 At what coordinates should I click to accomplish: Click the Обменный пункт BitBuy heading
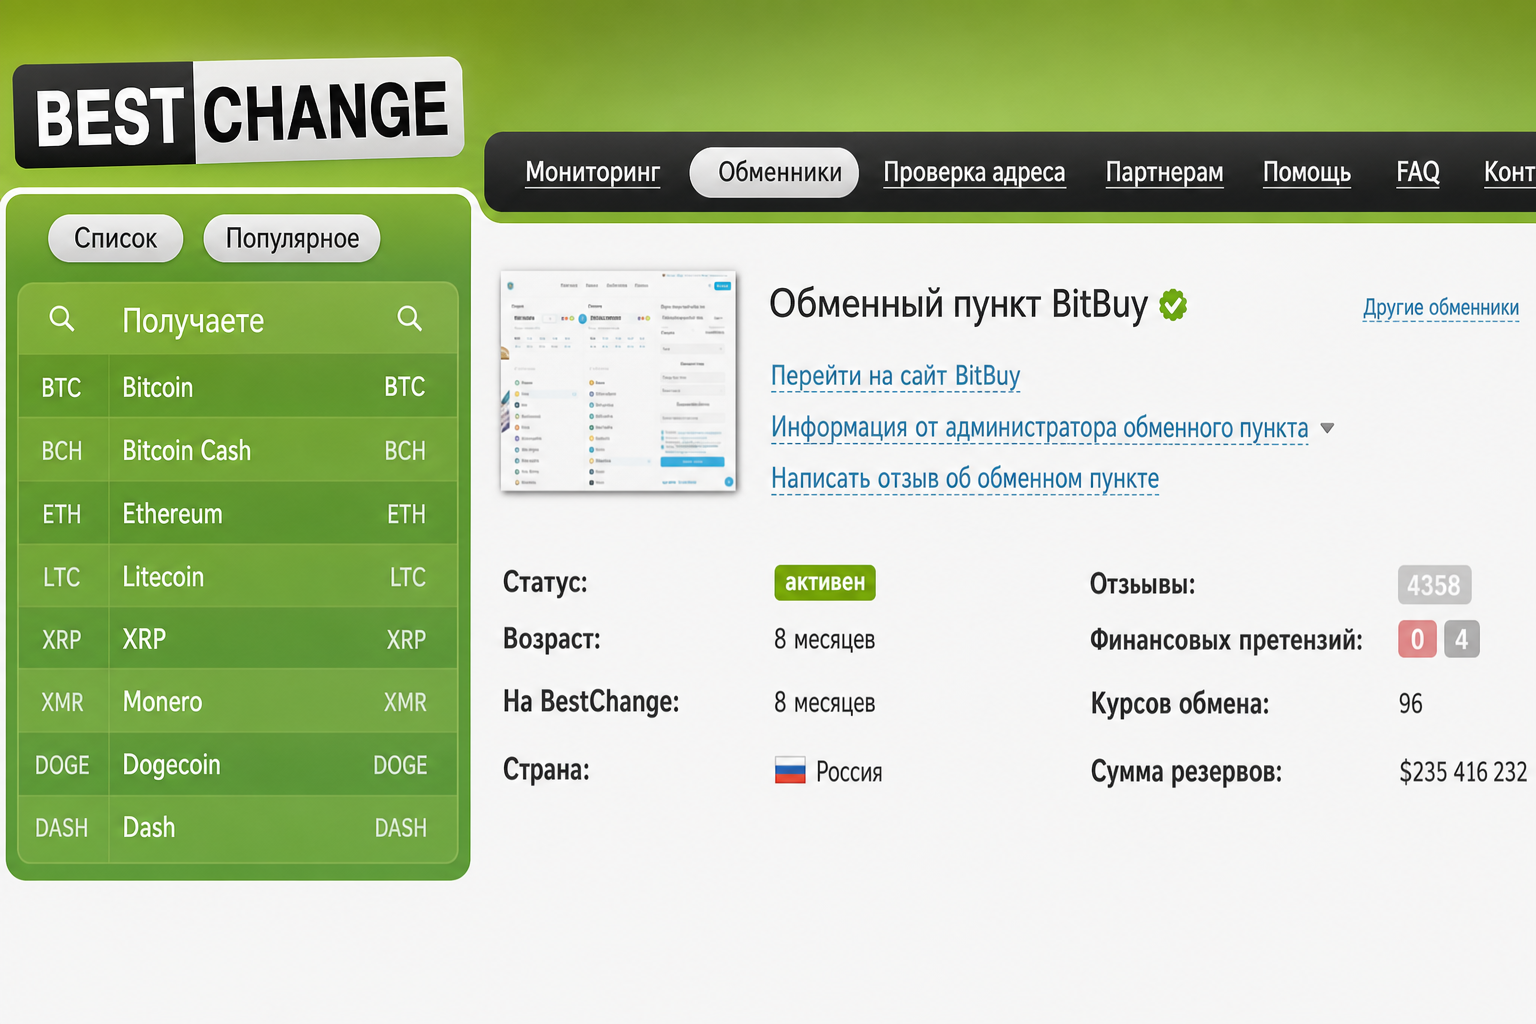coord(958,304)
